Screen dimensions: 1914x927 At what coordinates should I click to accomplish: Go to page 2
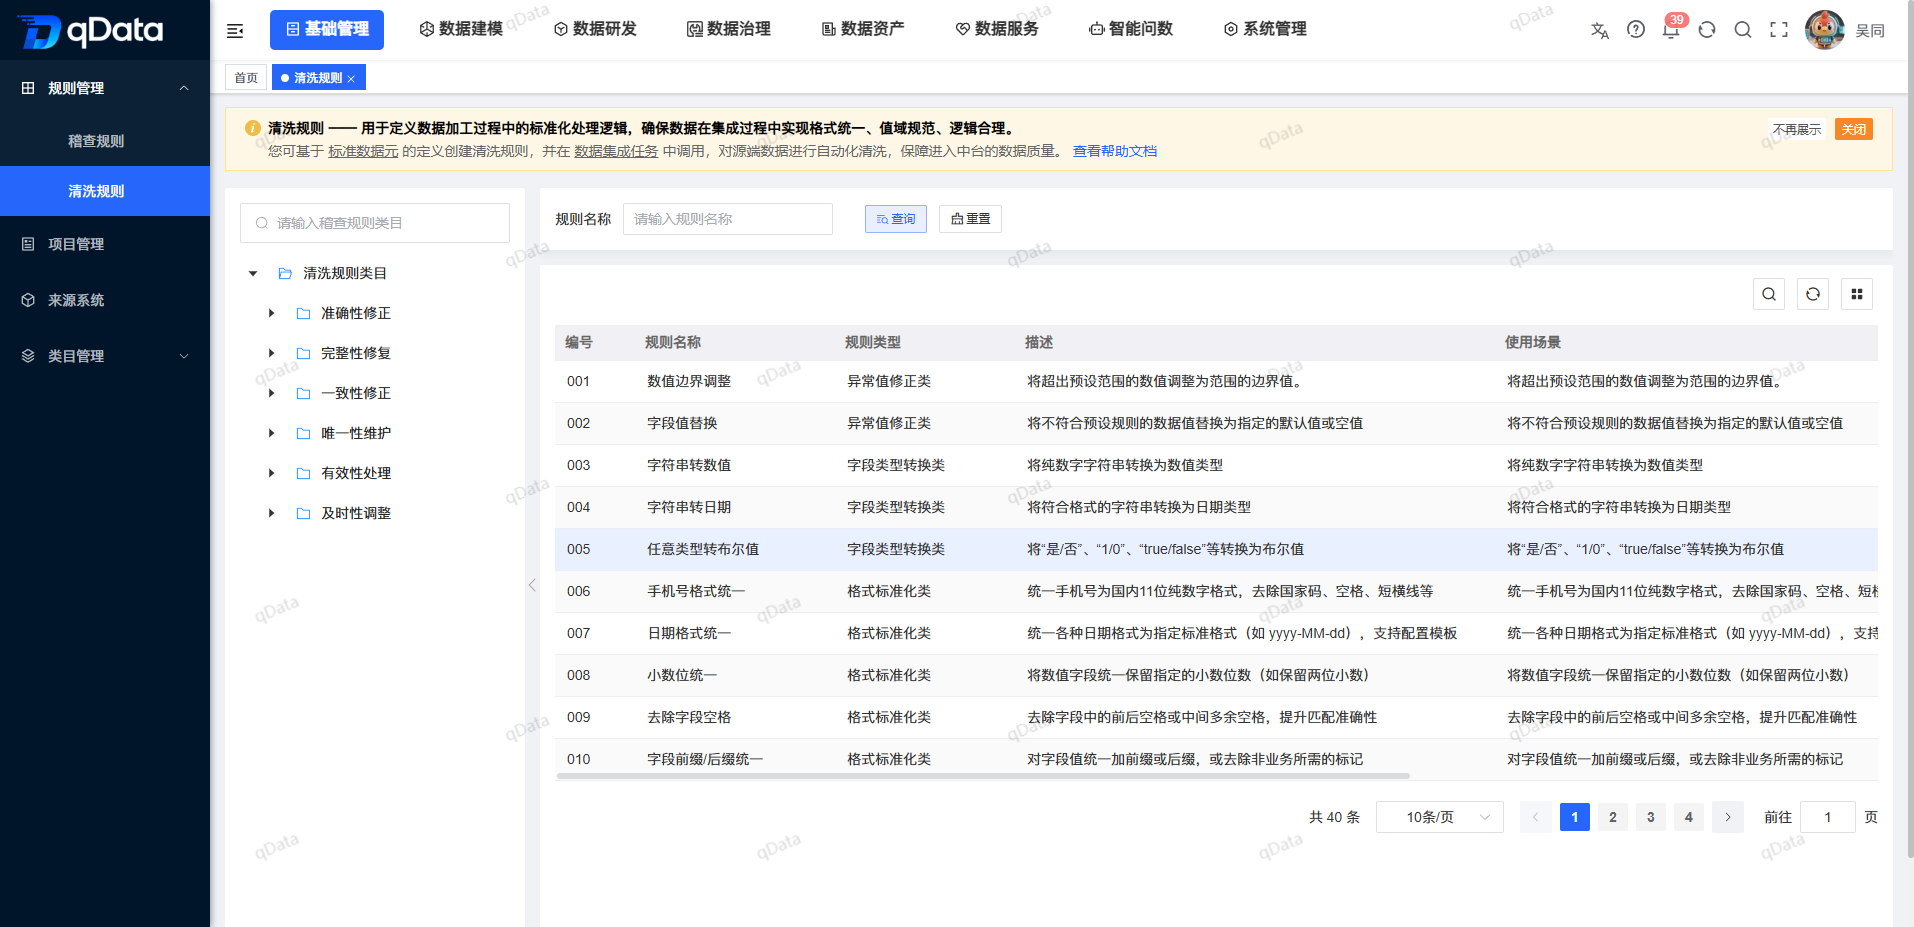pyautogui.click(x=1613, y=817)
